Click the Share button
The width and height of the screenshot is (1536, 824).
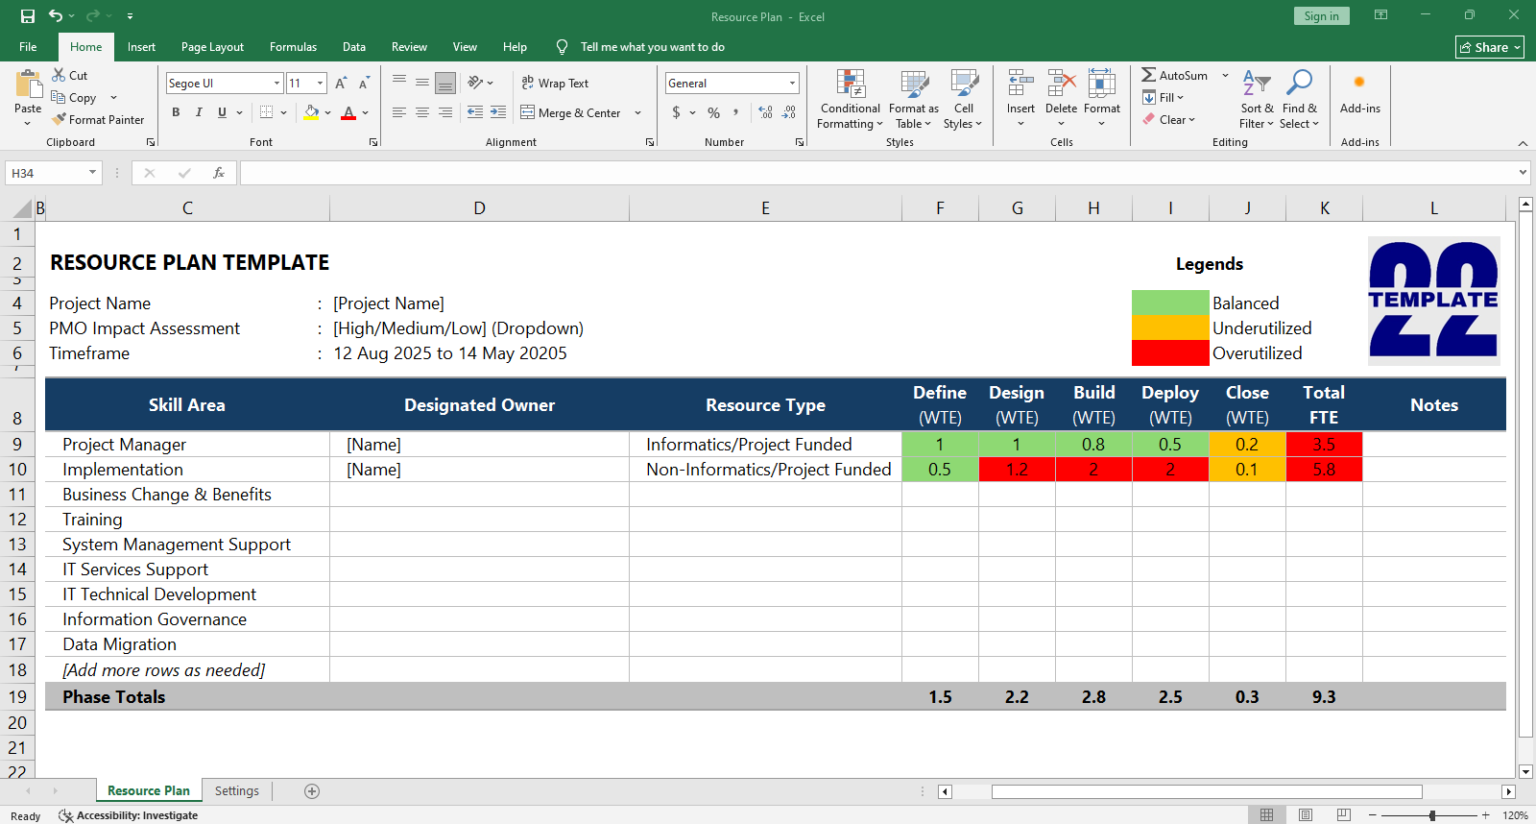click(x=1490, y=47)
